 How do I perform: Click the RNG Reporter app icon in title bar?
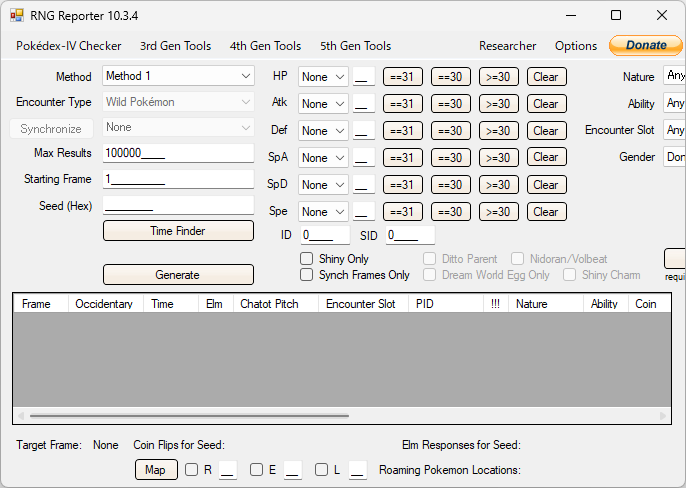(x=17, y=16)
